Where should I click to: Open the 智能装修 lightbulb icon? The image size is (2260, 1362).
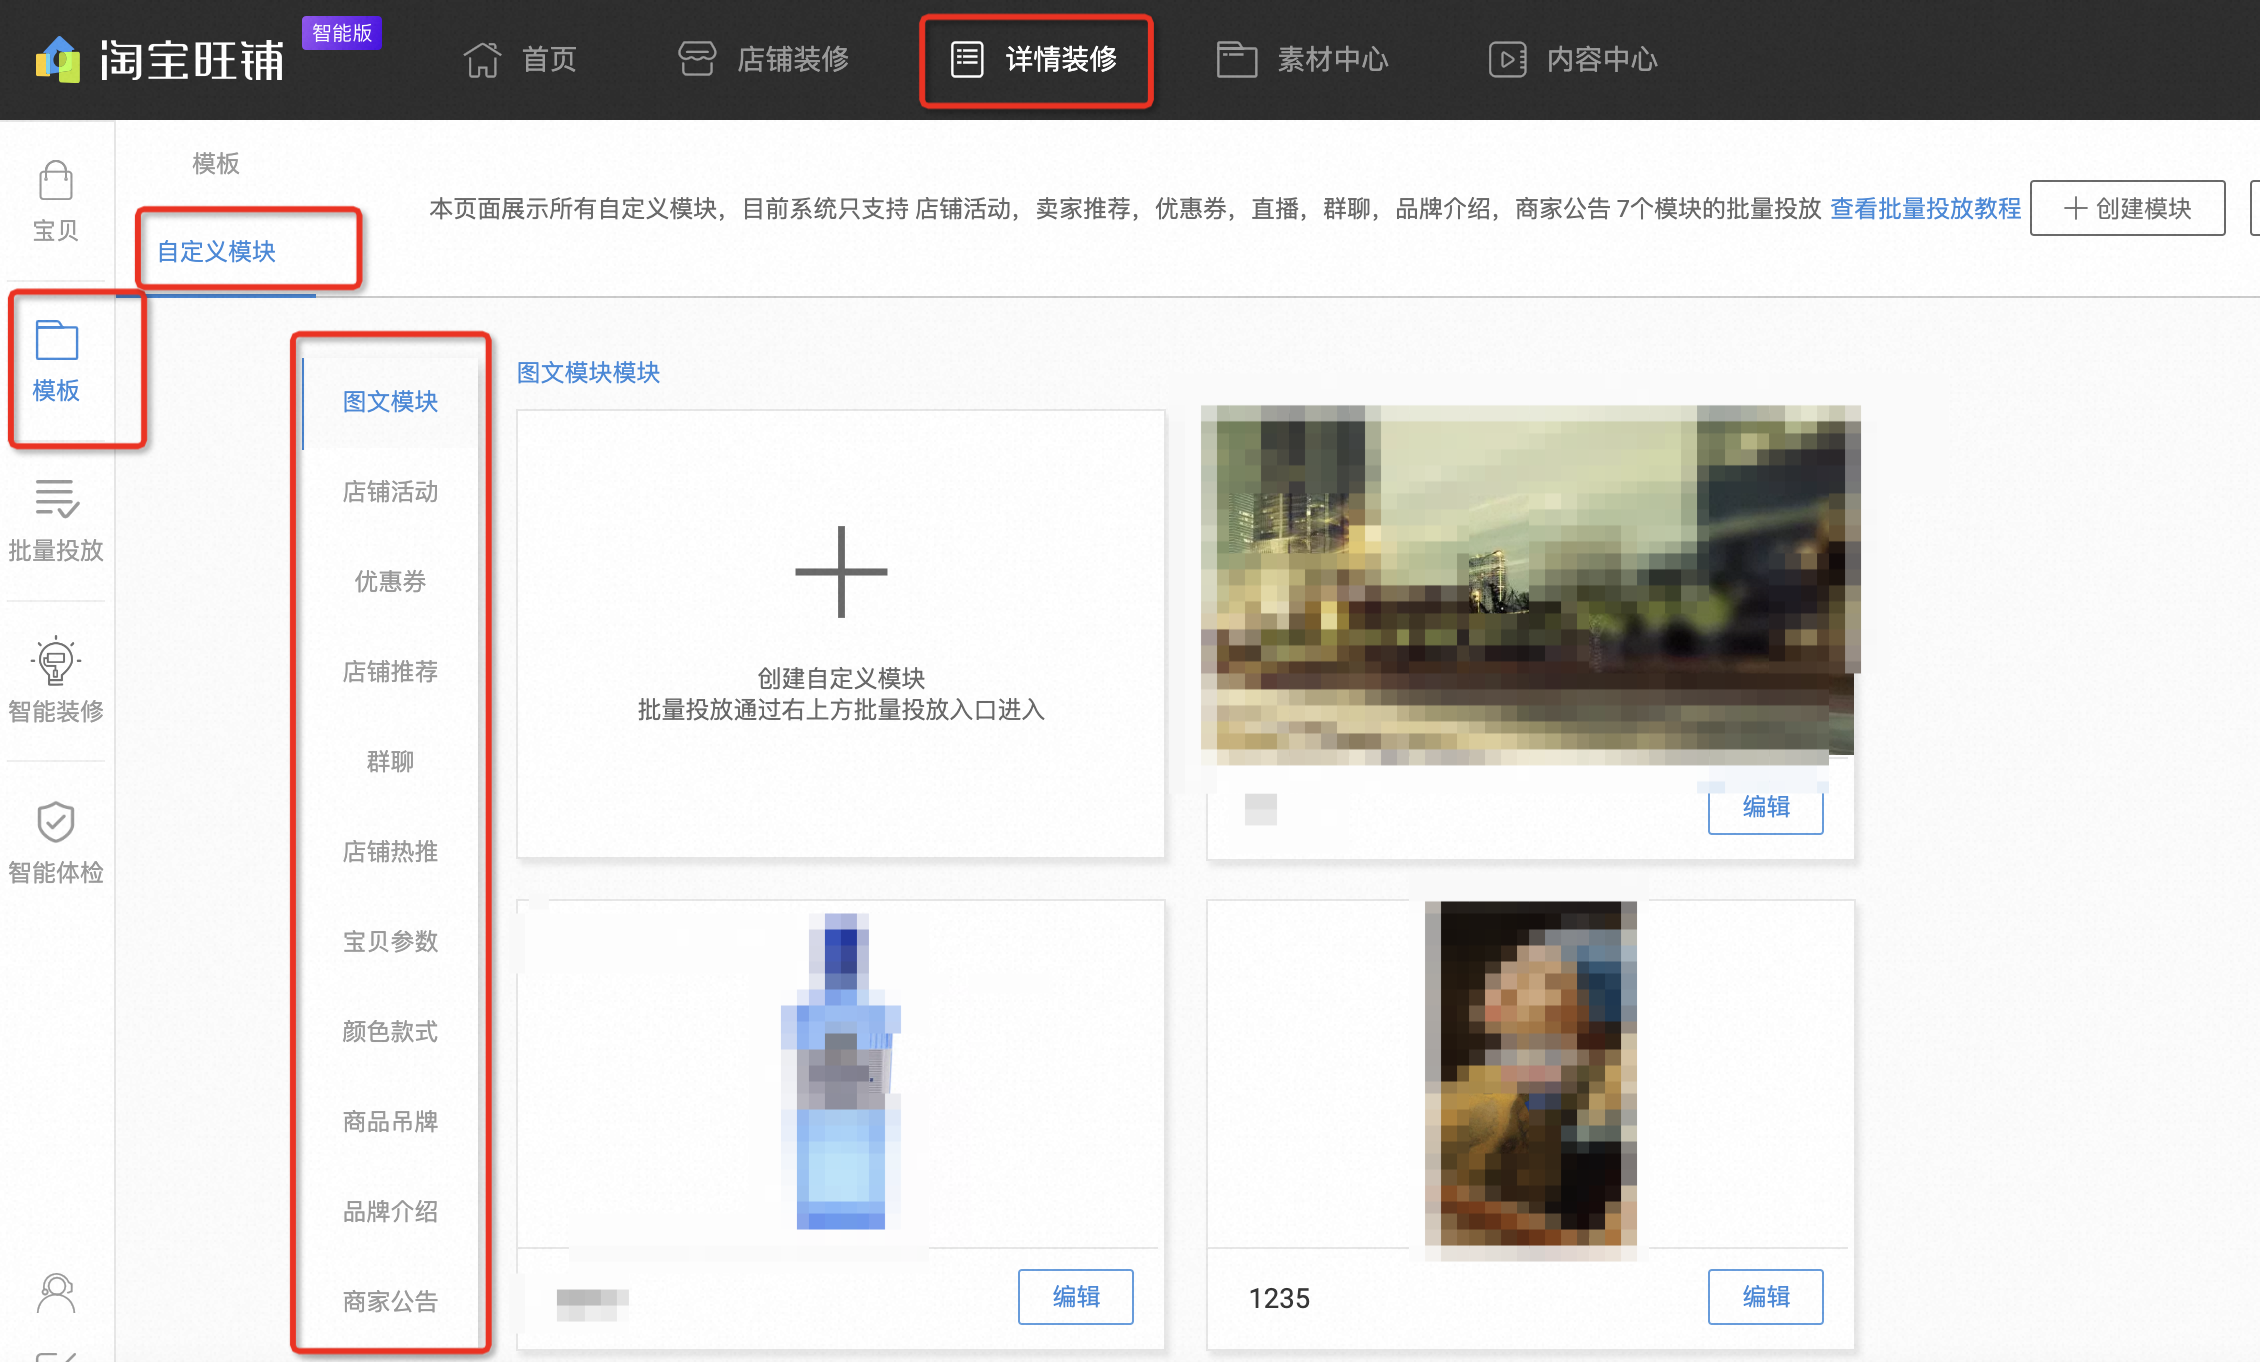point(56,660)
